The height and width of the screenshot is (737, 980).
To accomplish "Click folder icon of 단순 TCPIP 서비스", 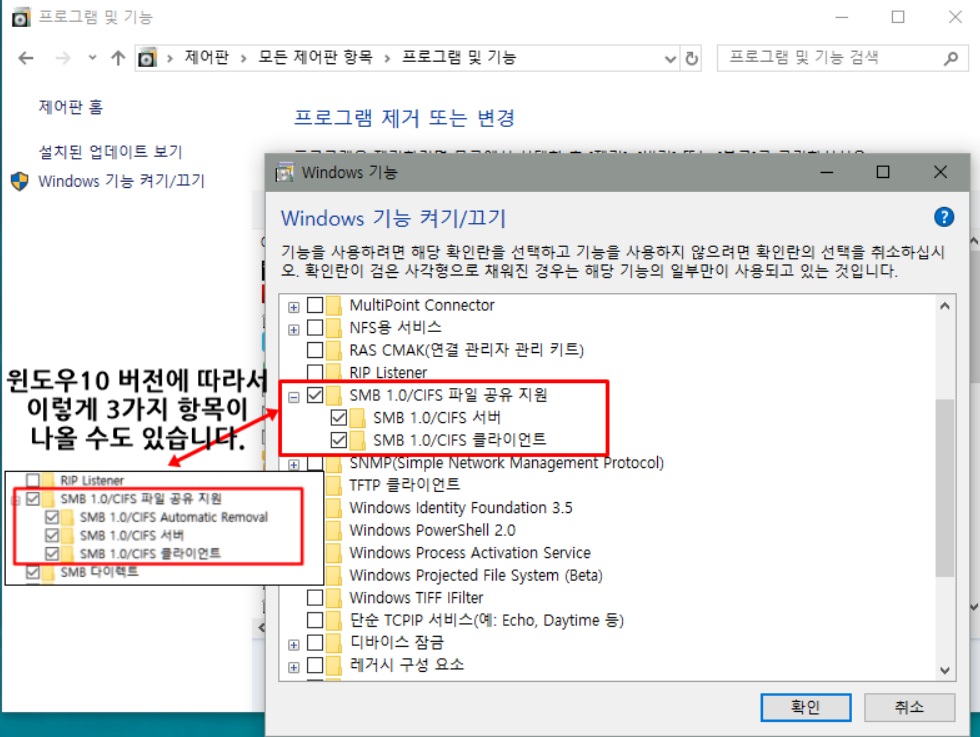I will click(334, 620).
